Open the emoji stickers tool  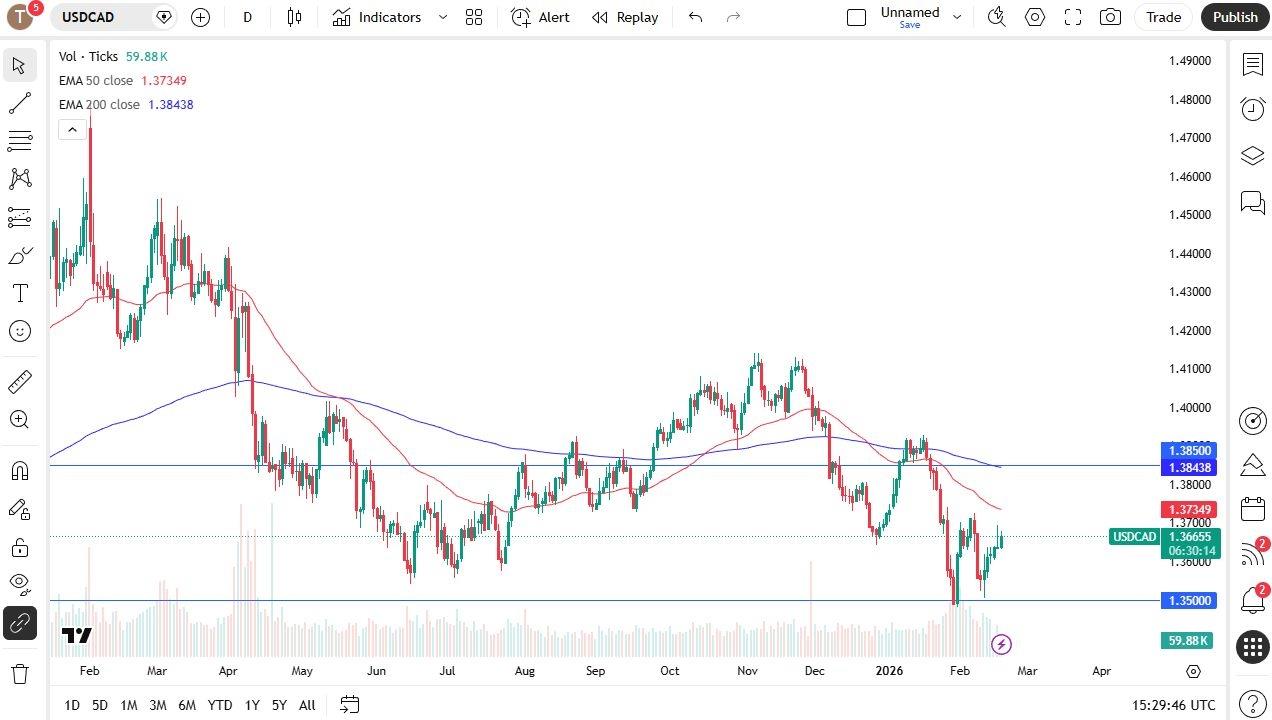20,331
